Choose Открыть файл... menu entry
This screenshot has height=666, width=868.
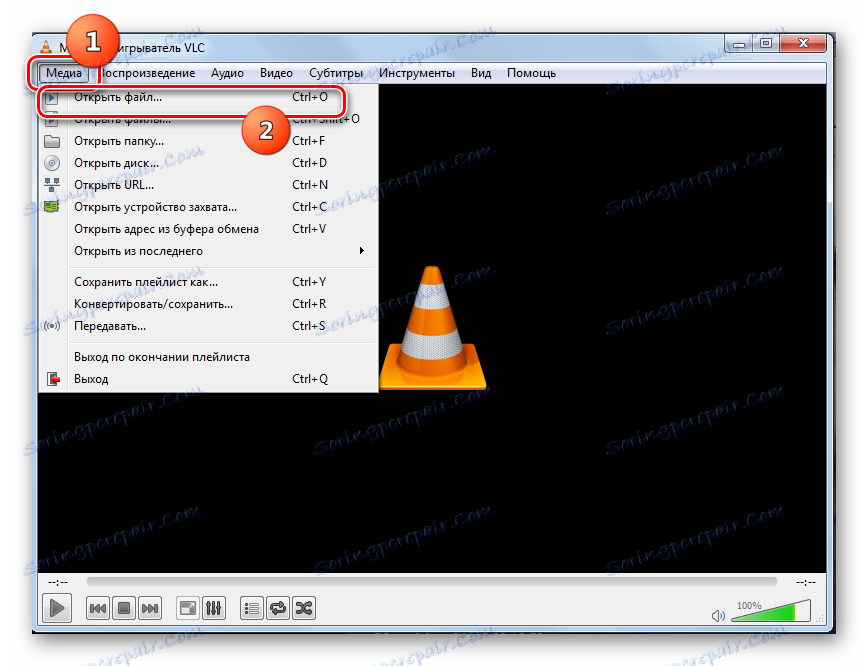209,97
